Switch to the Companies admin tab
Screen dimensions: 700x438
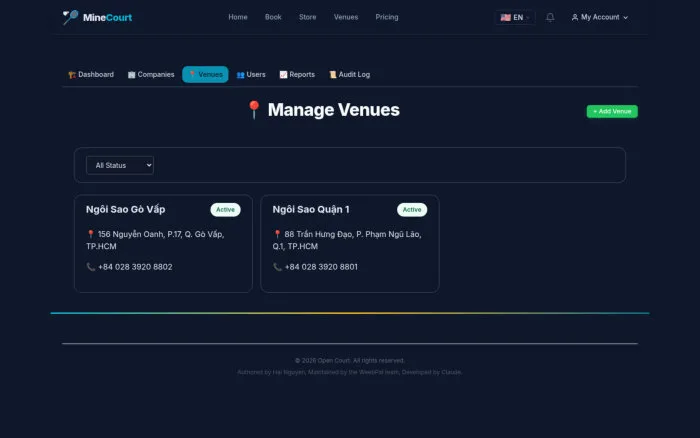[151, 75]
